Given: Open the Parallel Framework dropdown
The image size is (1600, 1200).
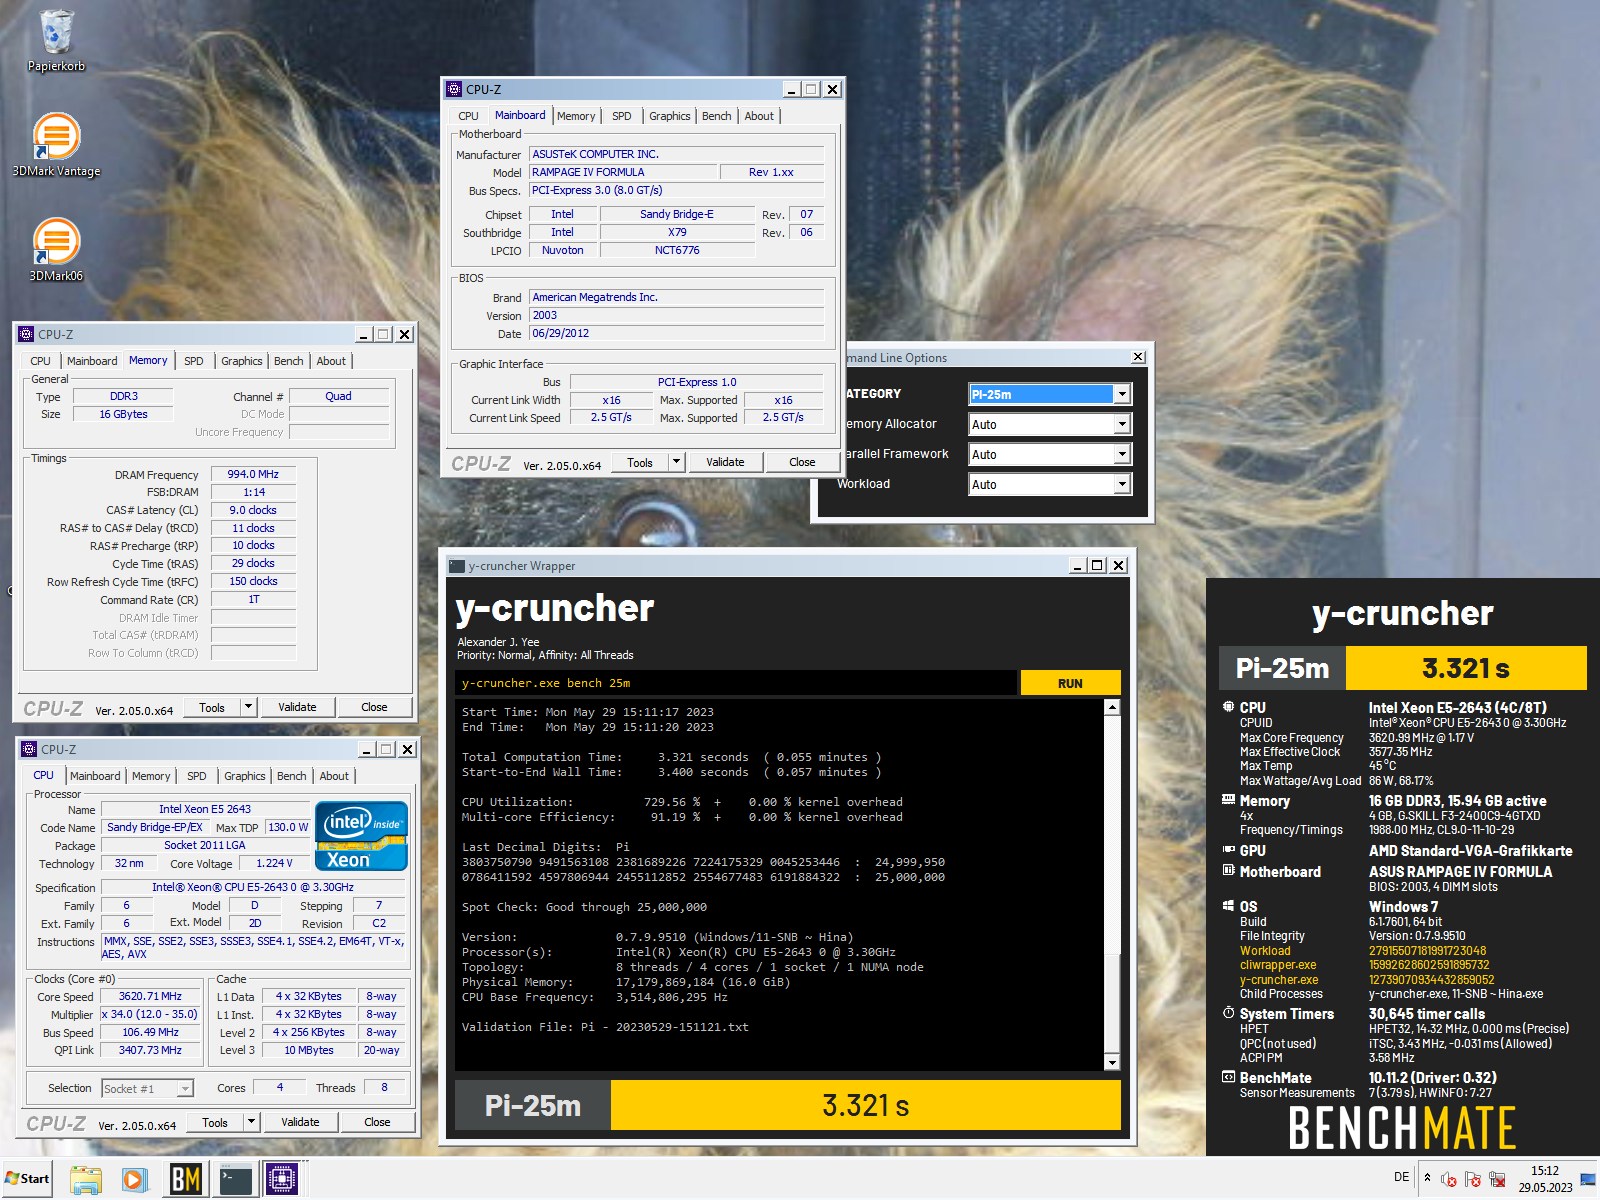Looking at the screenshot, I should [x=1122, y=454].
